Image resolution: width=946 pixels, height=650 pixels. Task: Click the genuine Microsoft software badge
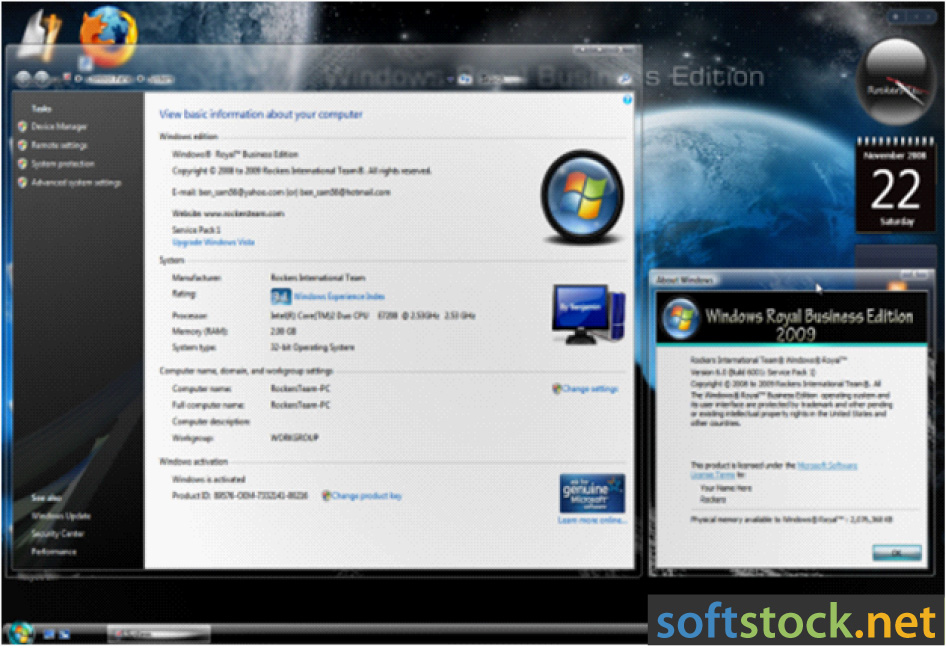click(592, 493)
